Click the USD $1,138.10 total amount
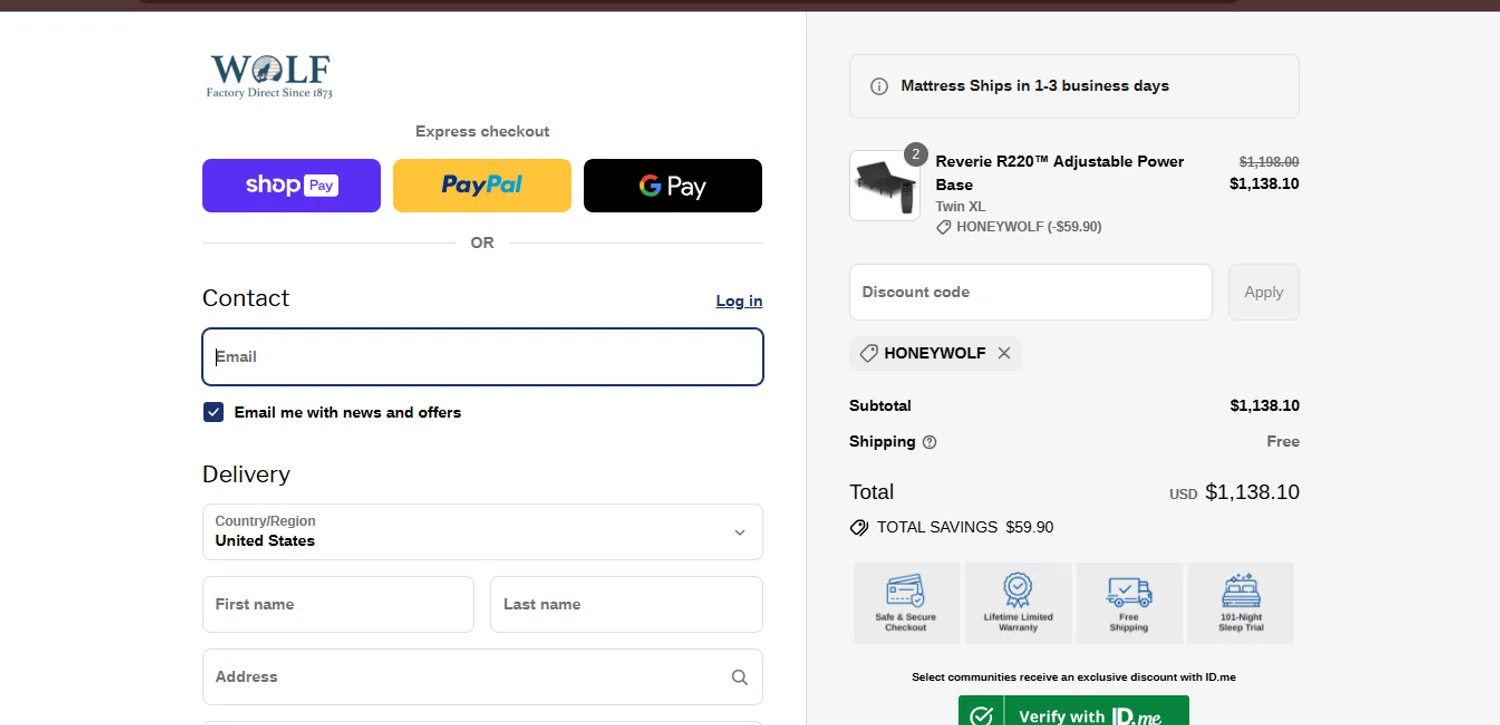The width and height of the screenshot is (1500, 725). click(x=1234, y=492)
